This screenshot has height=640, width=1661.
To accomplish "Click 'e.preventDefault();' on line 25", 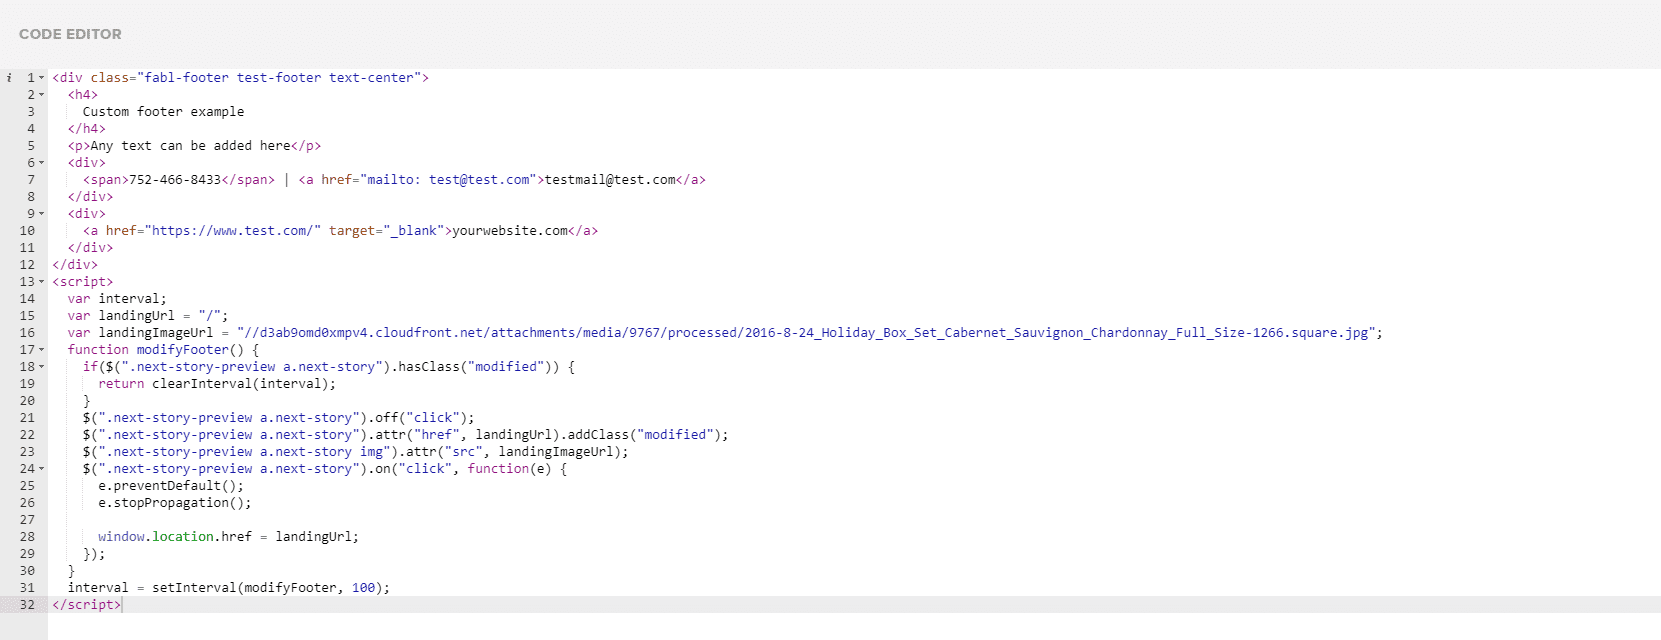I will [171, 486].
